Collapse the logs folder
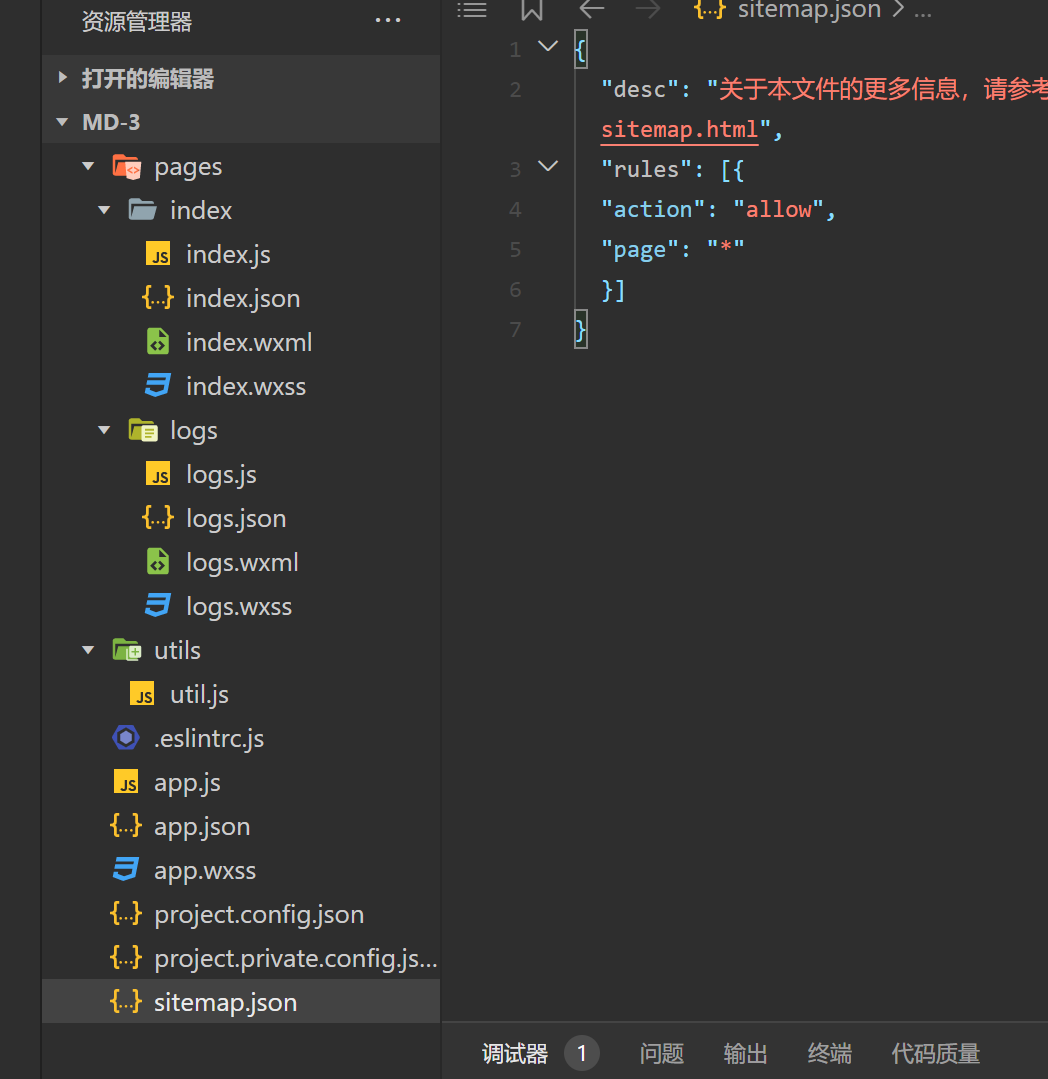1048x1079 pixels. pos(105,431)
